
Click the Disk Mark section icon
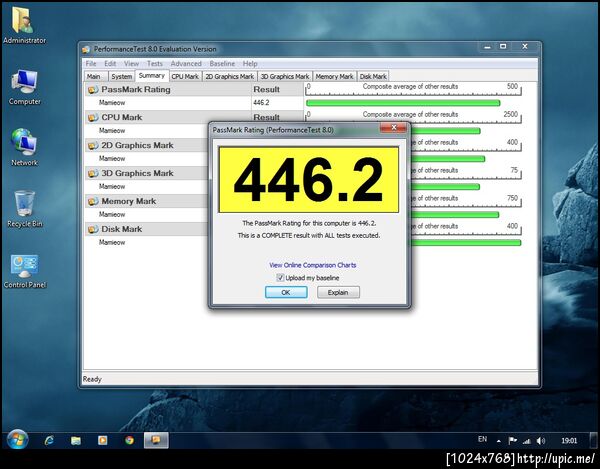click(x=93, y=230)
